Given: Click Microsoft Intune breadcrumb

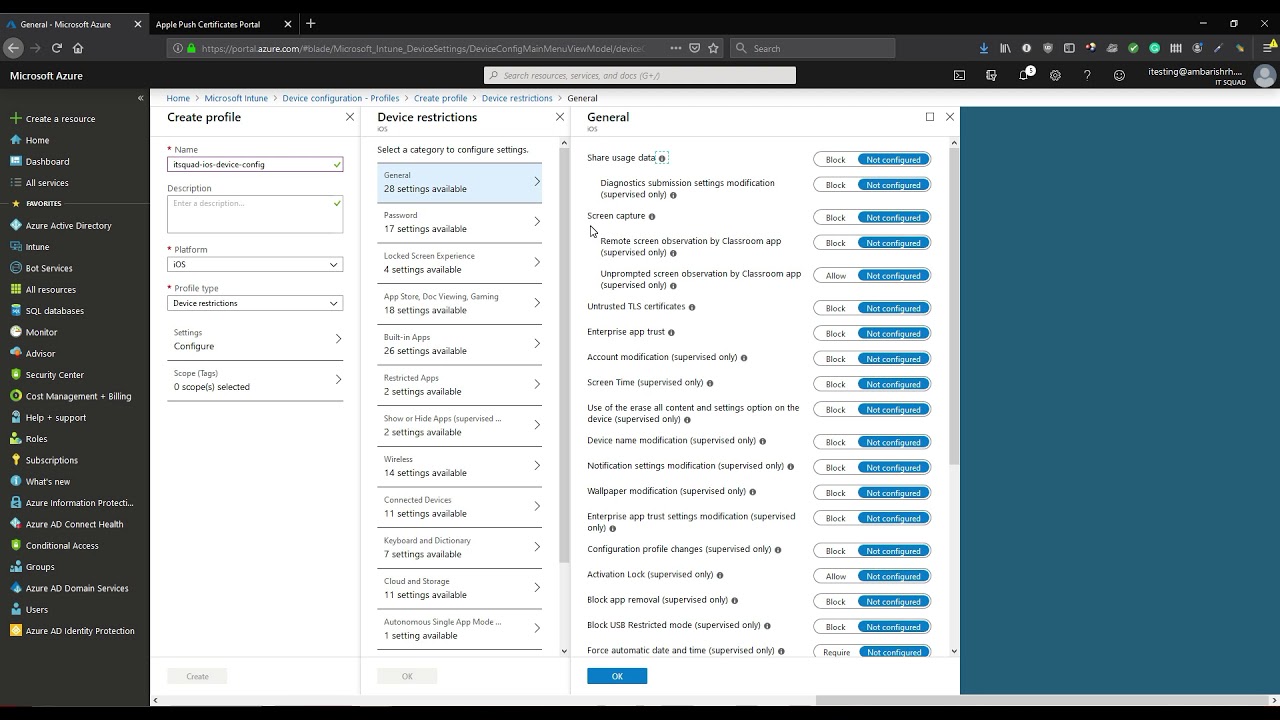Looking at the screenshot, I should click(236, 98).
